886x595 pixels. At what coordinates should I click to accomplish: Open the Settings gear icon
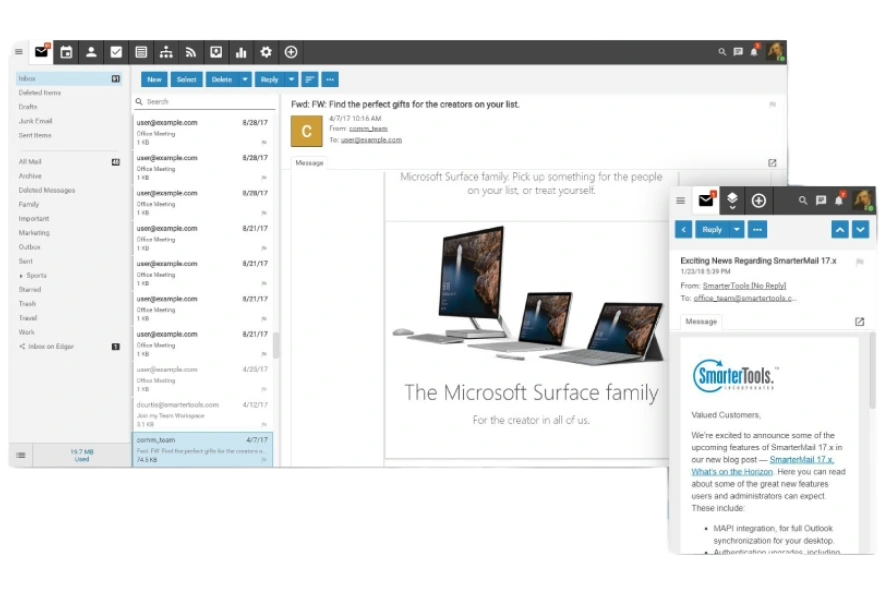coord(266,51)
